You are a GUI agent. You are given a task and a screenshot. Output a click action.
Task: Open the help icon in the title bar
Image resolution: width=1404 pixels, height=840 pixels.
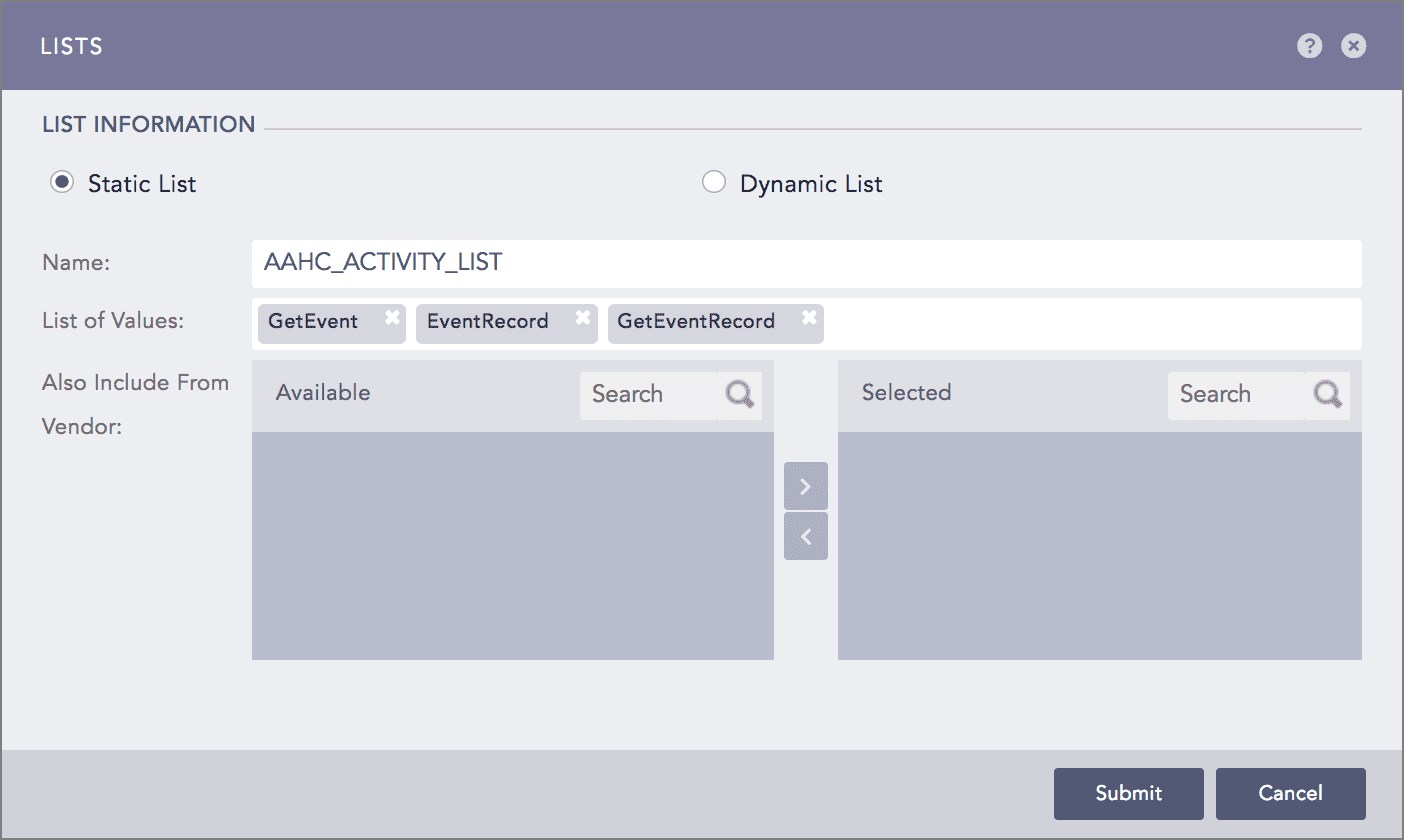(1310, 46)
